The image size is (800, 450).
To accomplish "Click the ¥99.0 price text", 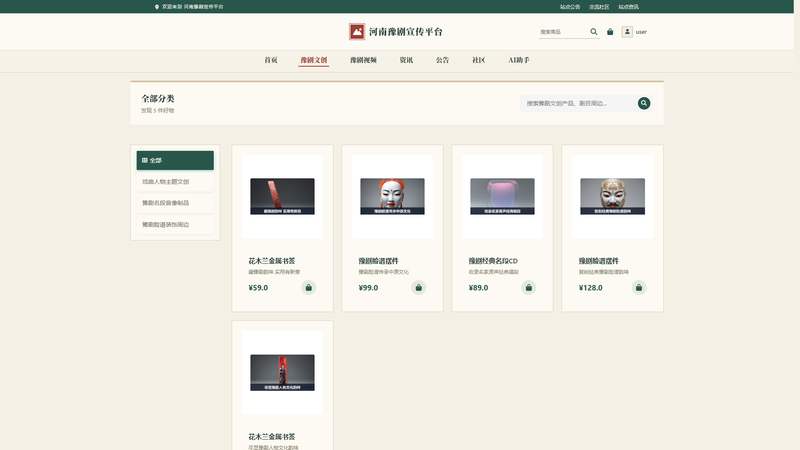I will [x=368, y=288].
